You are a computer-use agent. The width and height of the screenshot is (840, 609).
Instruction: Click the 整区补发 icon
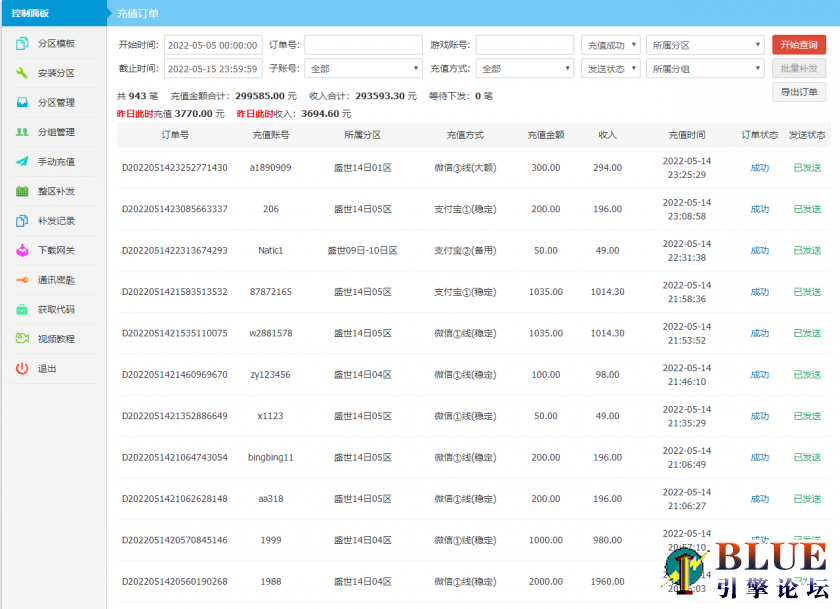click(22, 191)
